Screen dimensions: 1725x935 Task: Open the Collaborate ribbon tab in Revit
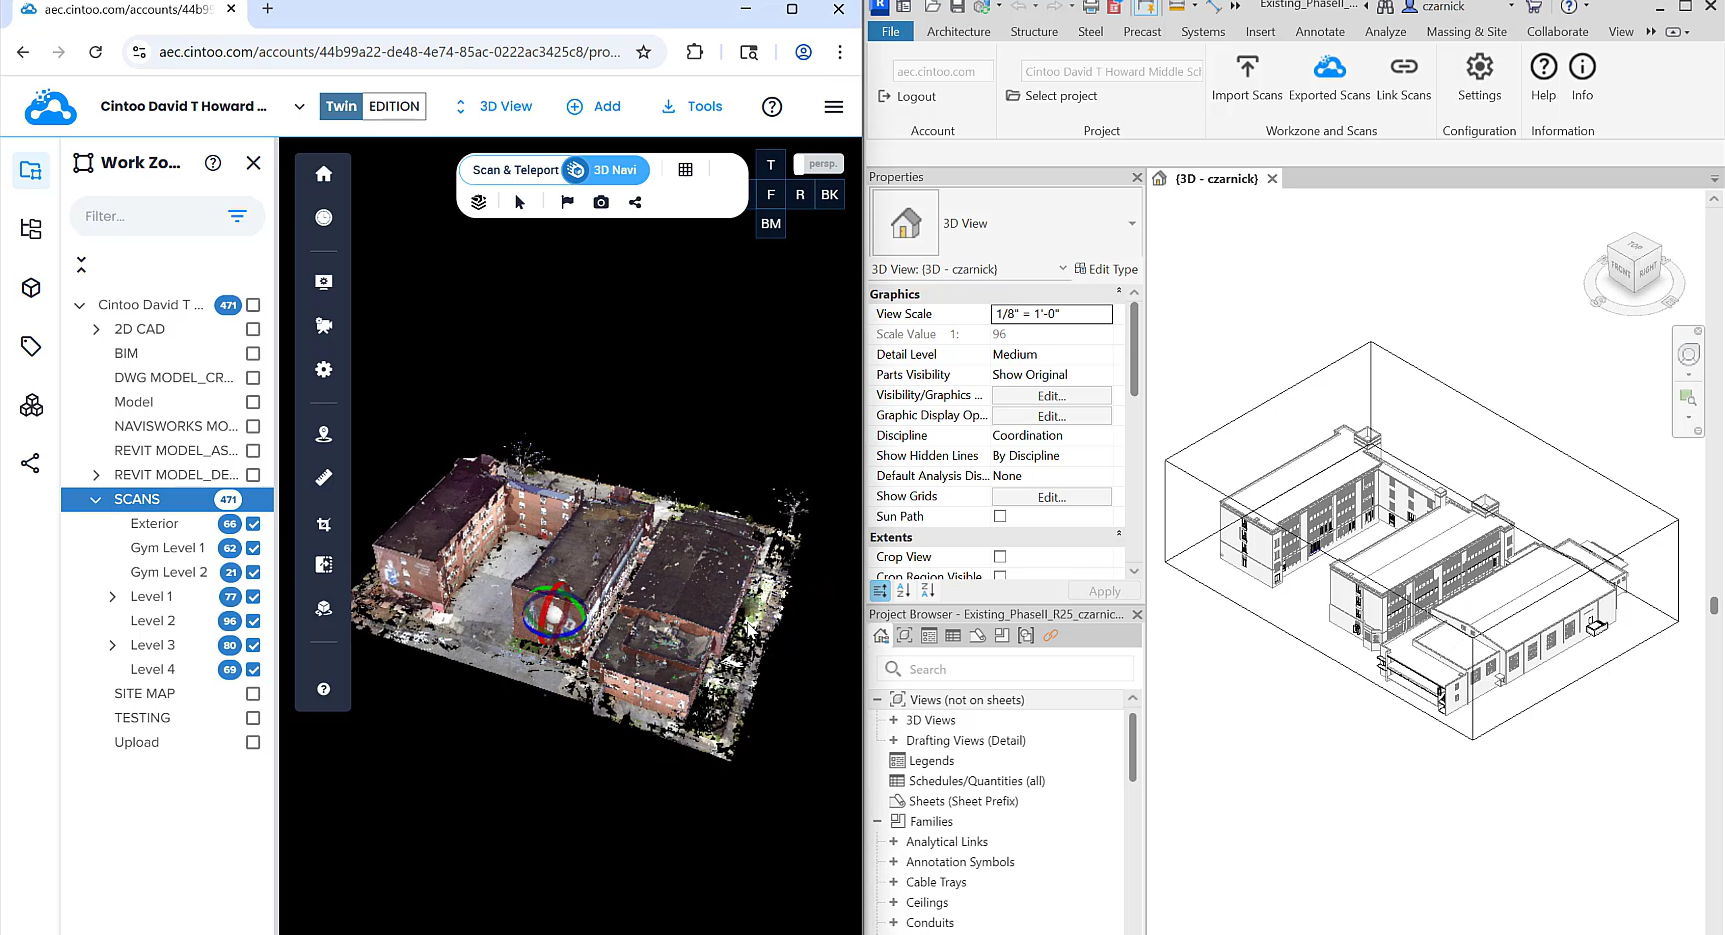point(1557,32)
